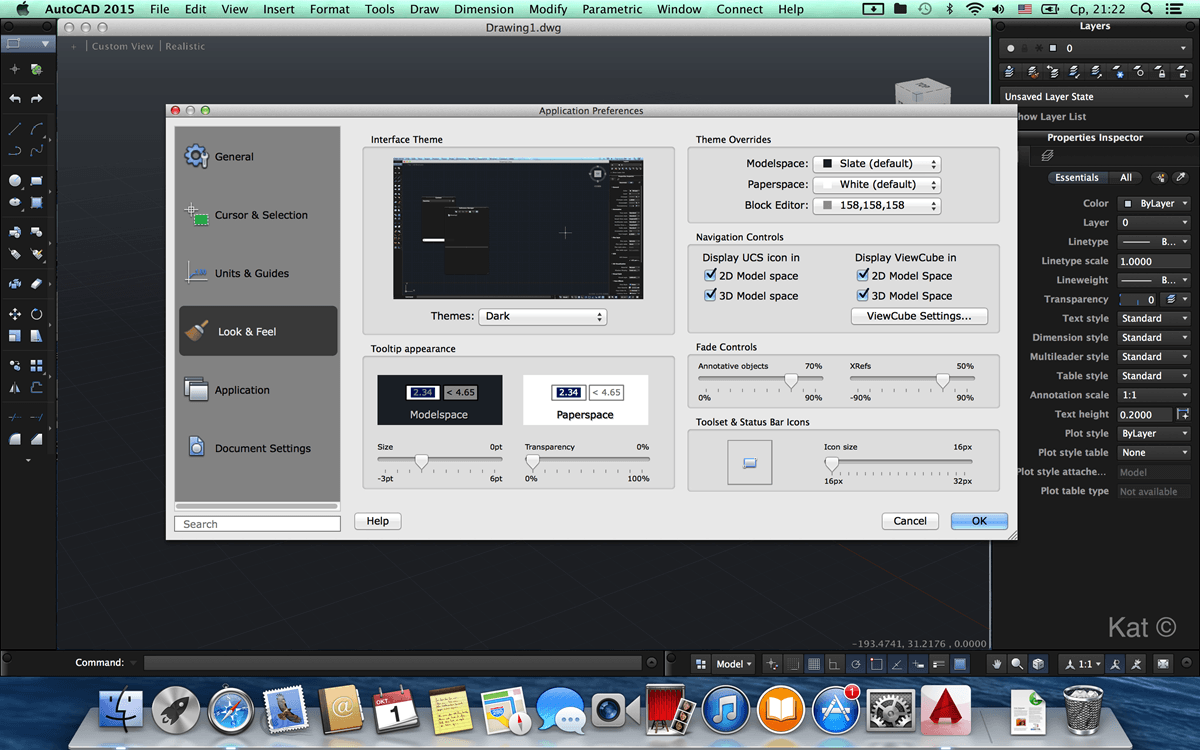The image size is (1200, 750).
Task: Uncheck ViewCube 3D Model Space
Action: tap(863, 295)
